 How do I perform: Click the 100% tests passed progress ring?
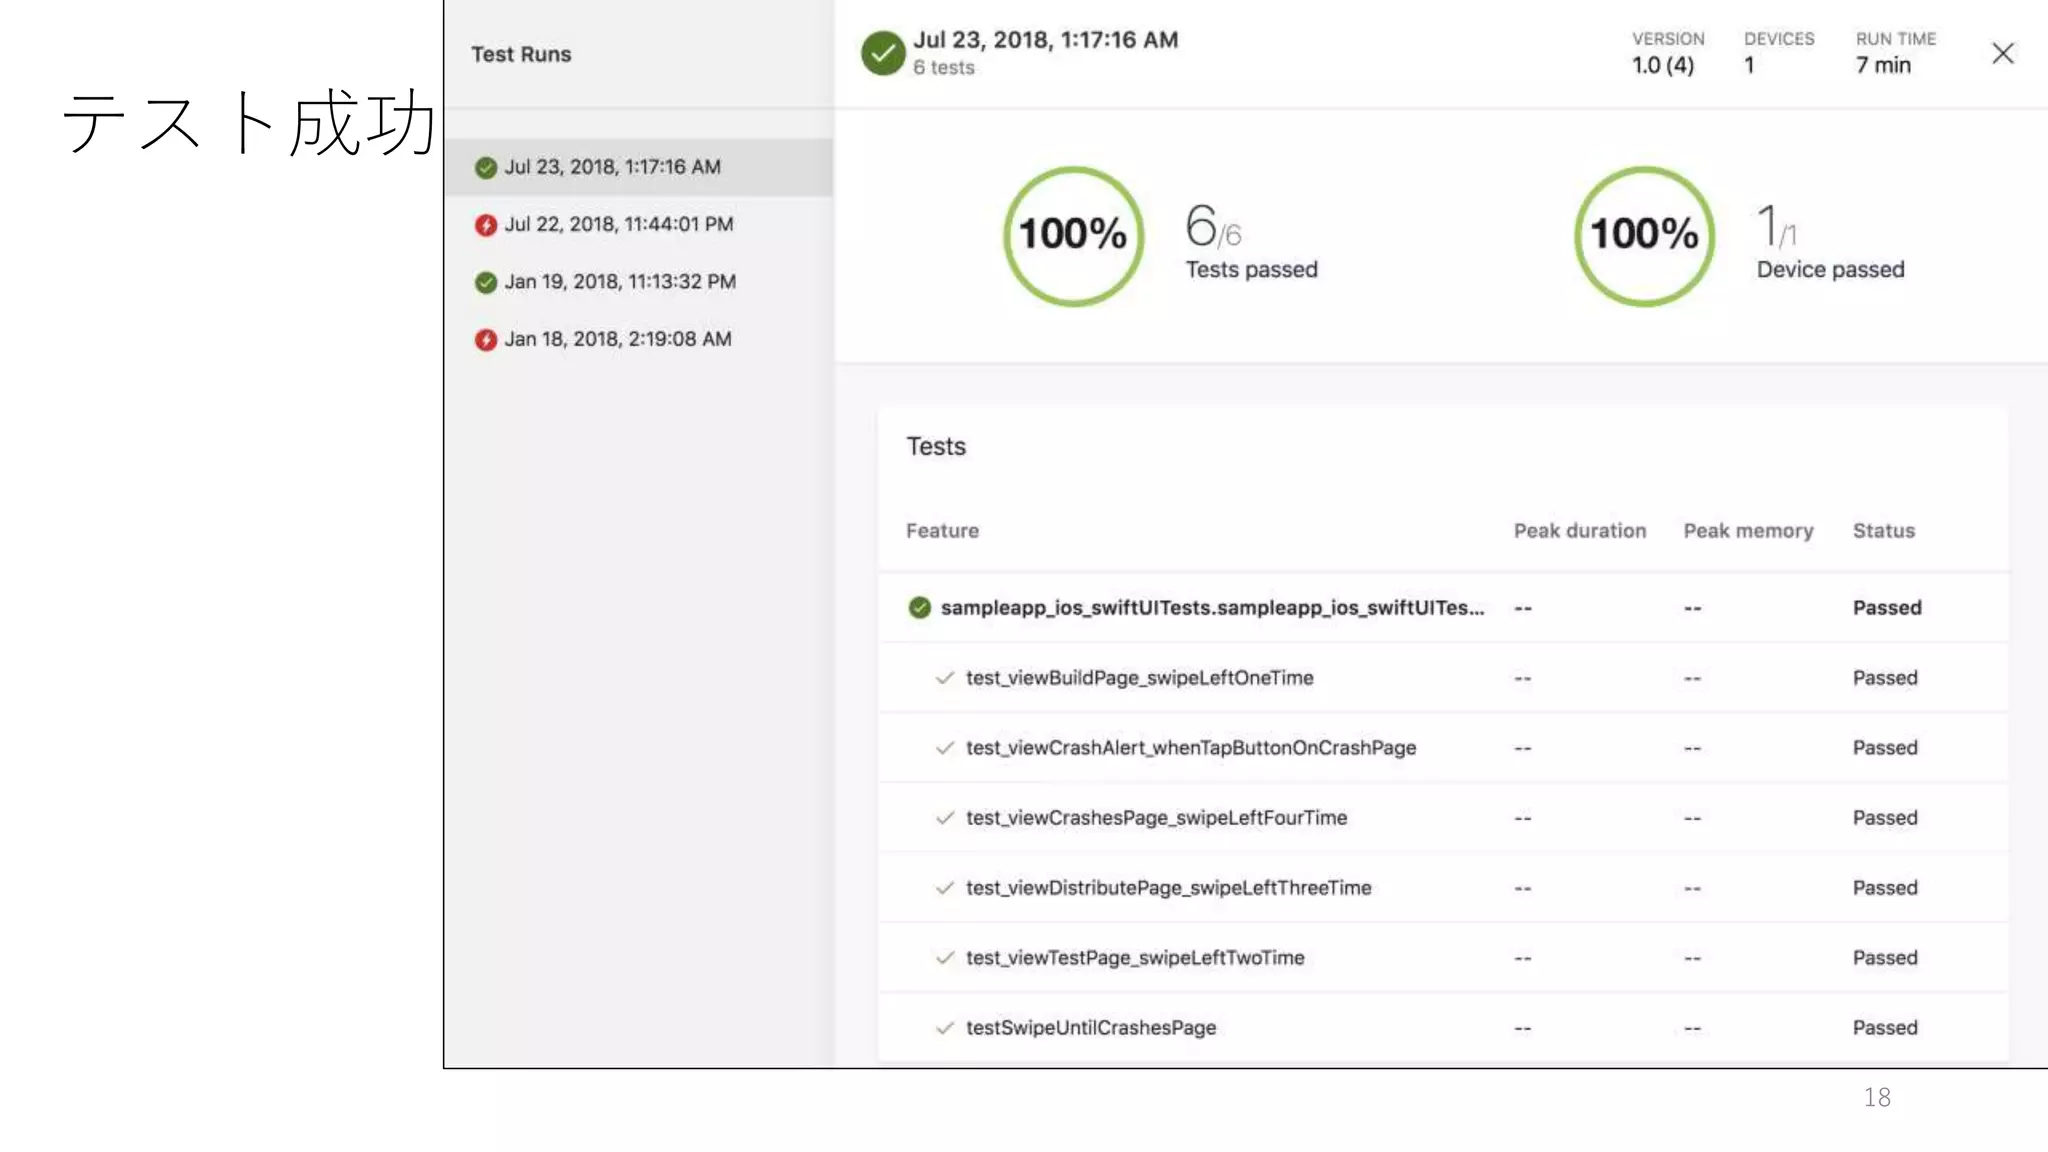tap(1073, 236)
